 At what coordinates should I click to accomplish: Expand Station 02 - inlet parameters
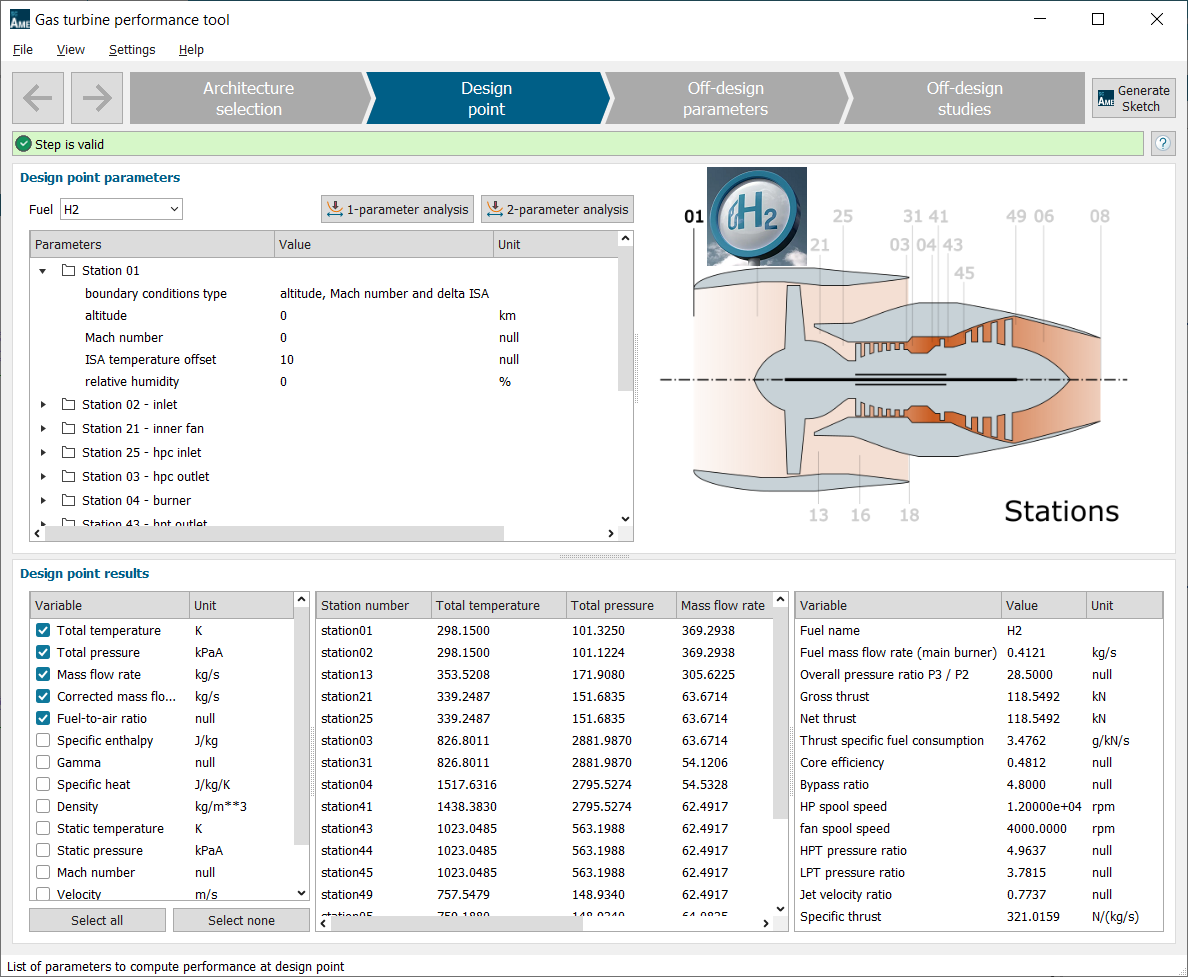click(43, 404)
